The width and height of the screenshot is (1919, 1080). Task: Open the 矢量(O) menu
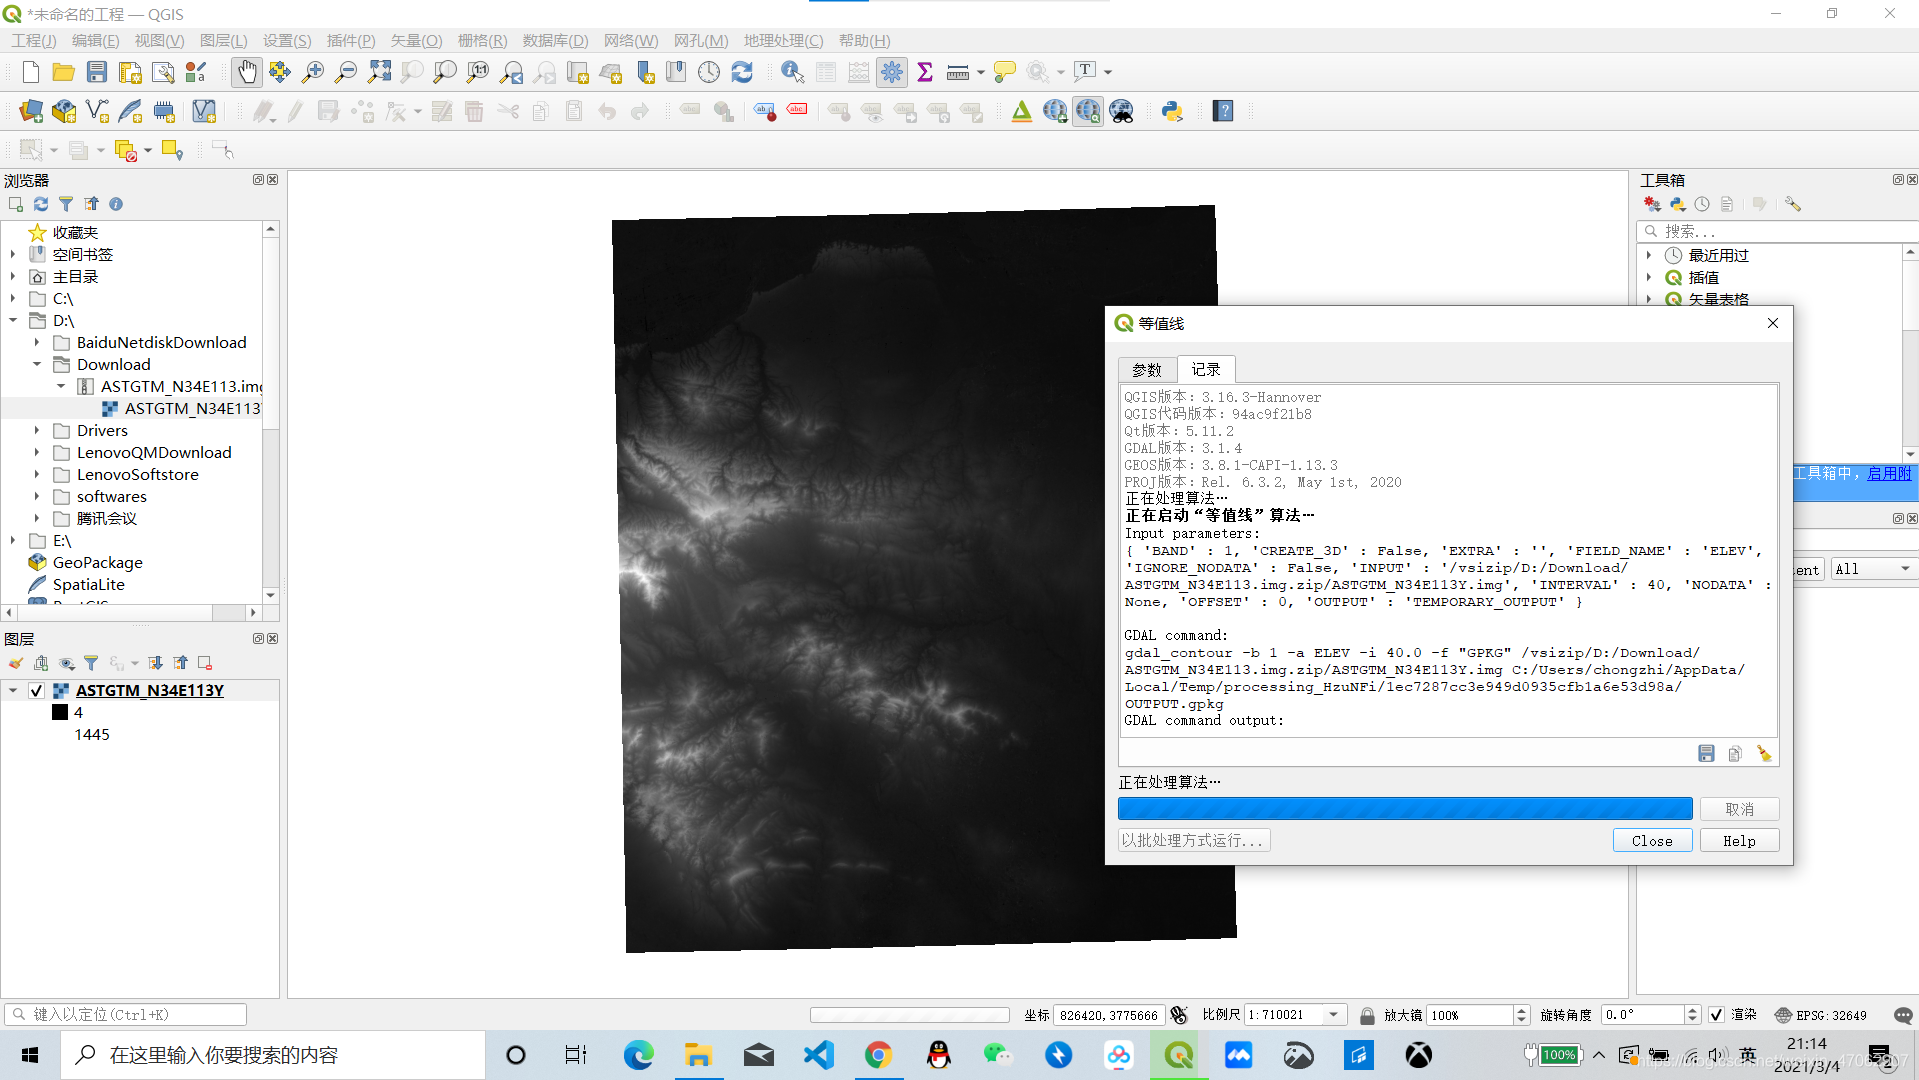tap(416, 40)
